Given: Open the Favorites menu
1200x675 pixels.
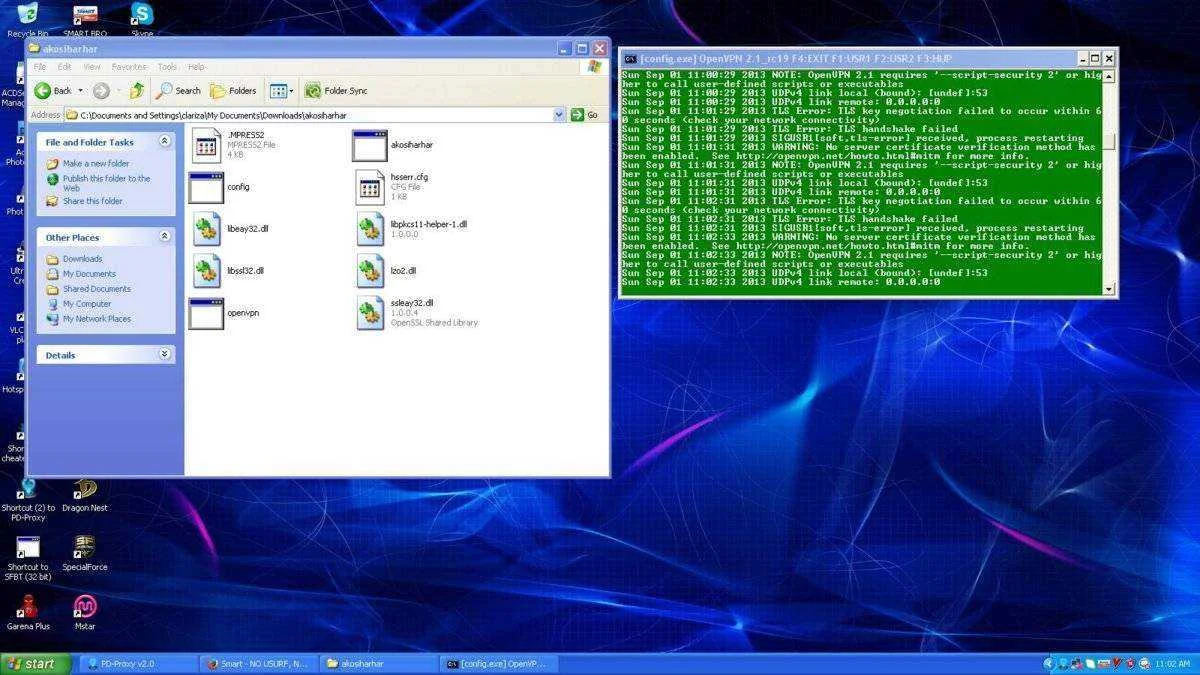Looking at the screenshot, I should click(129, 67).
